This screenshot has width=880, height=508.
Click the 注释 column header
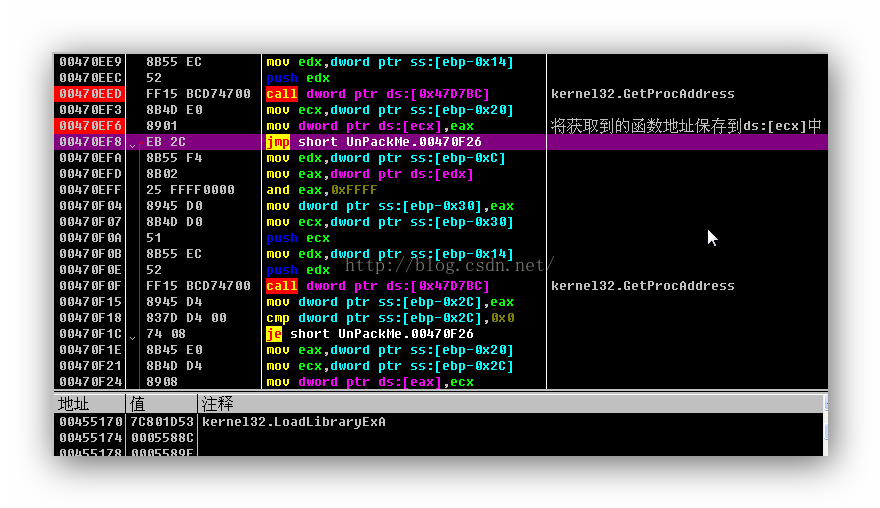511,404
